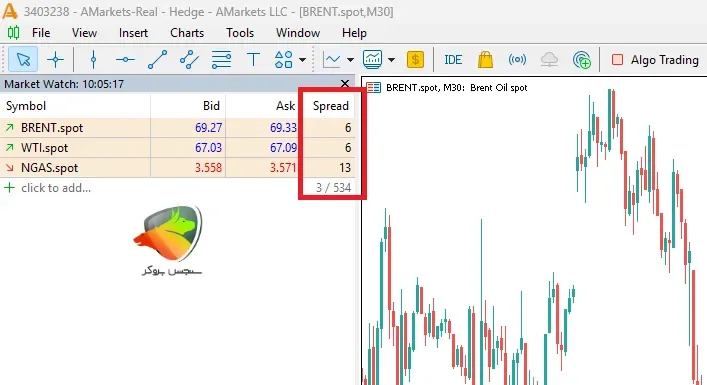Open the IDE MetaEditor button
This screenshot has width=707, height=385.
tap(453, 60)
